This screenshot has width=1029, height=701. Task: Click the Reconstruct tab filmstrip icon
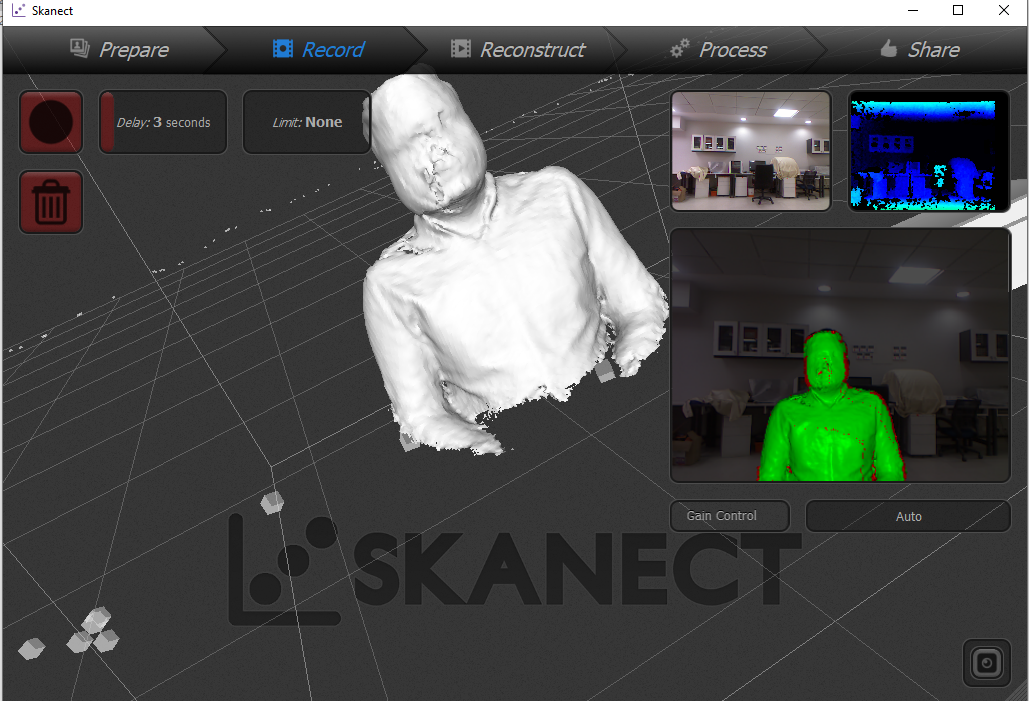click(461, 49)
